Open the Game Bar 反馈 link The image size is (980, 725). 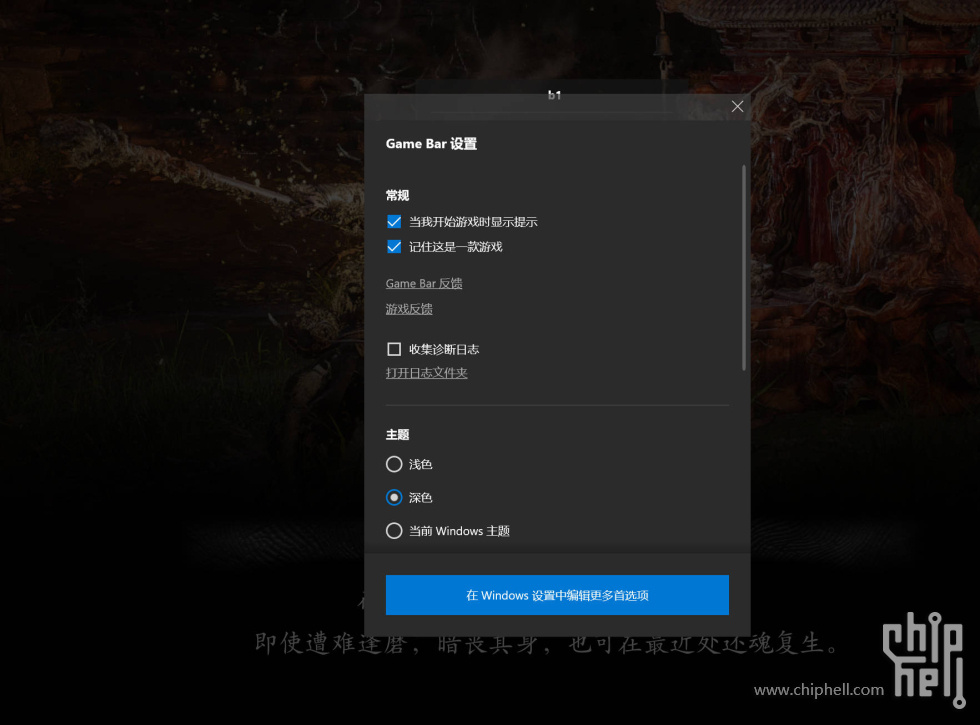tap(424, 284)
